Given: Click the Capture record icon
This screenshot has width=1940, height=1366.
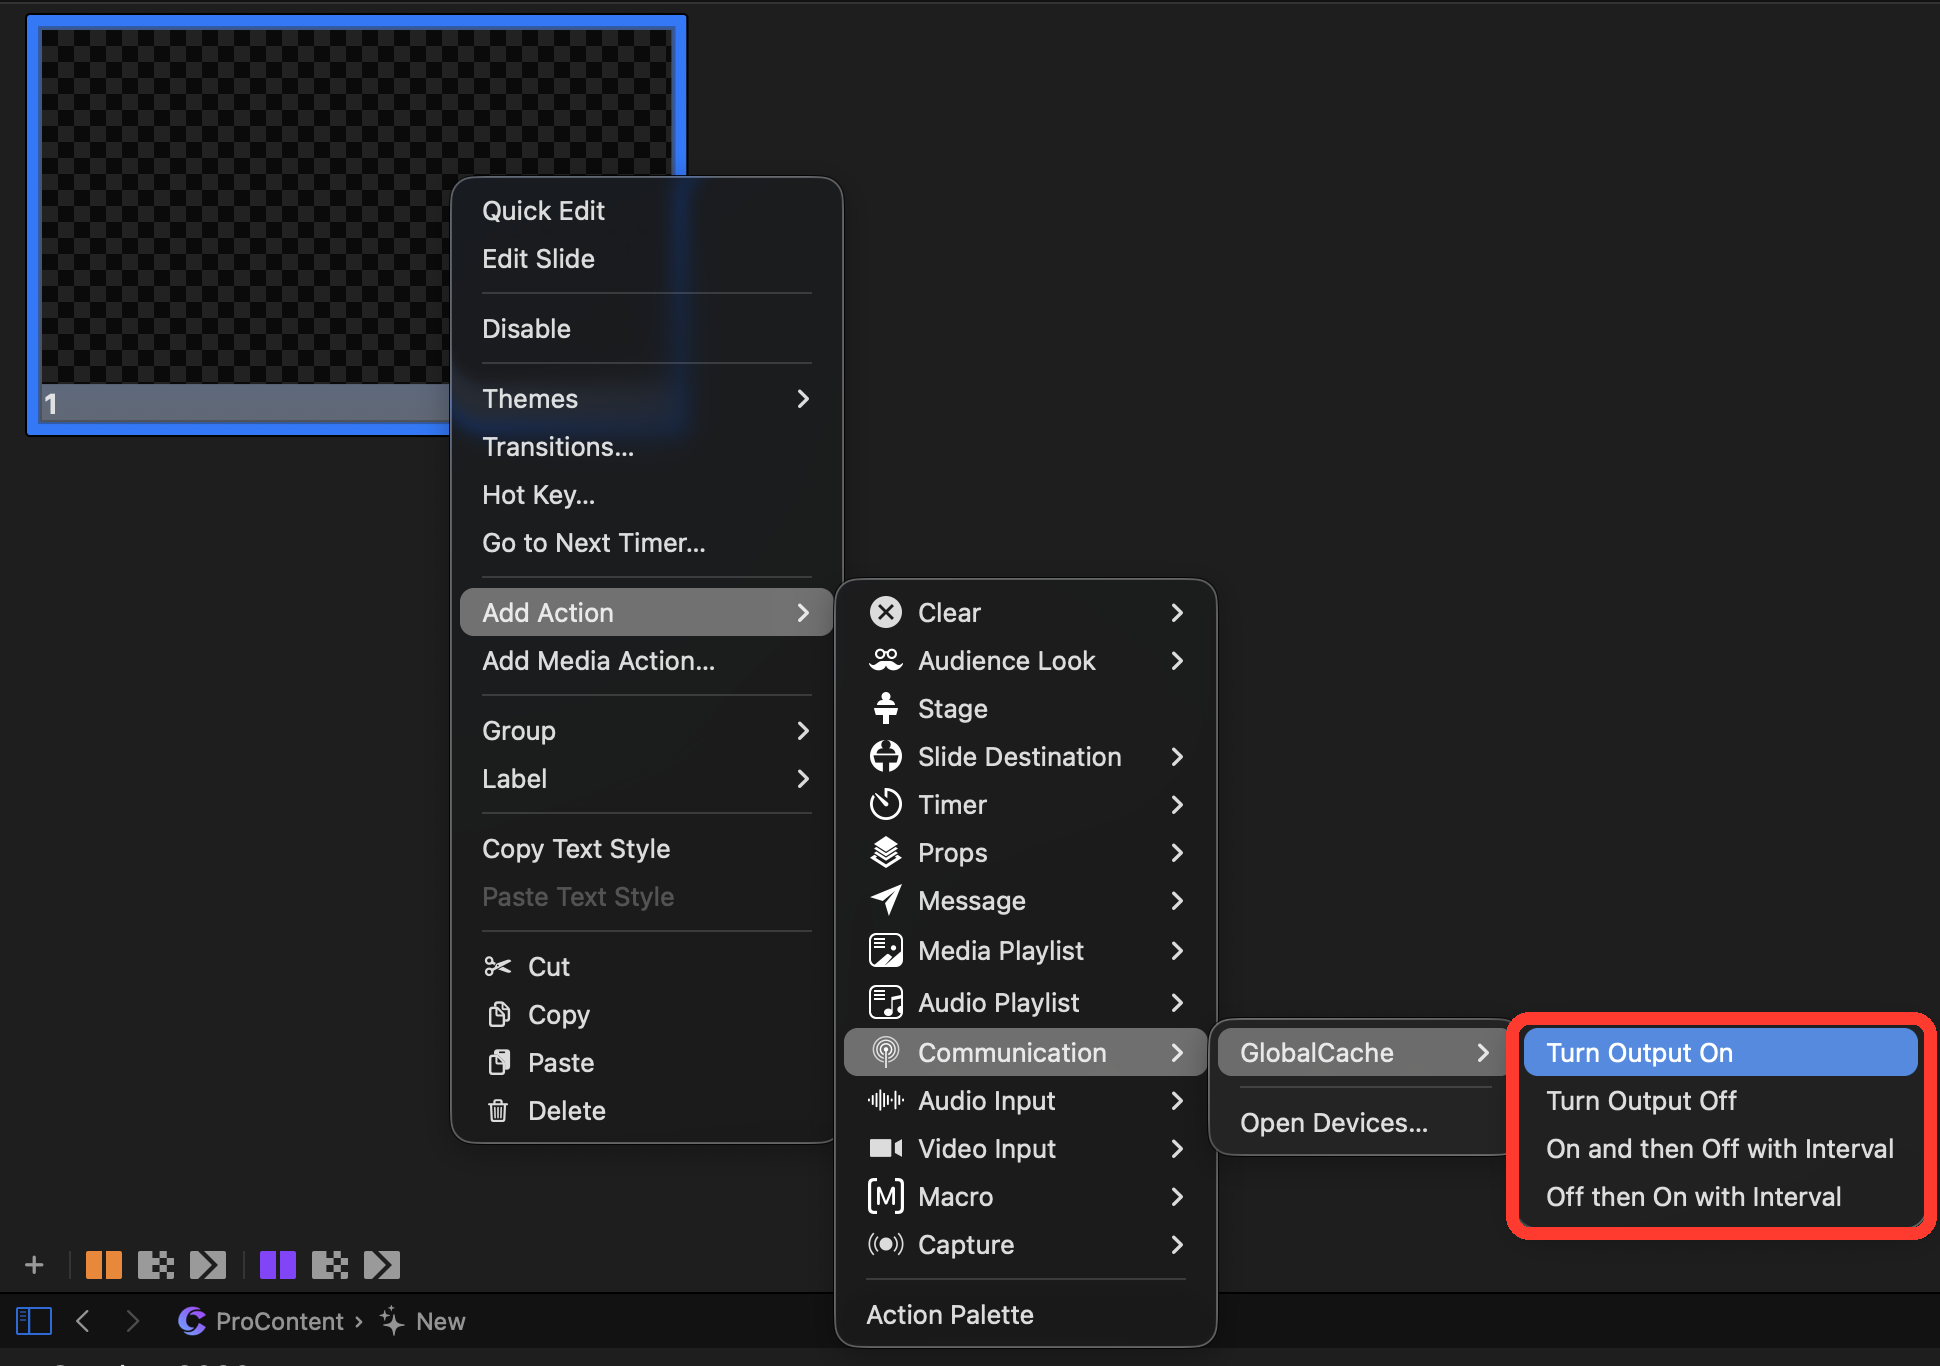Looking at the screenshot, I should coord(885,1244).
